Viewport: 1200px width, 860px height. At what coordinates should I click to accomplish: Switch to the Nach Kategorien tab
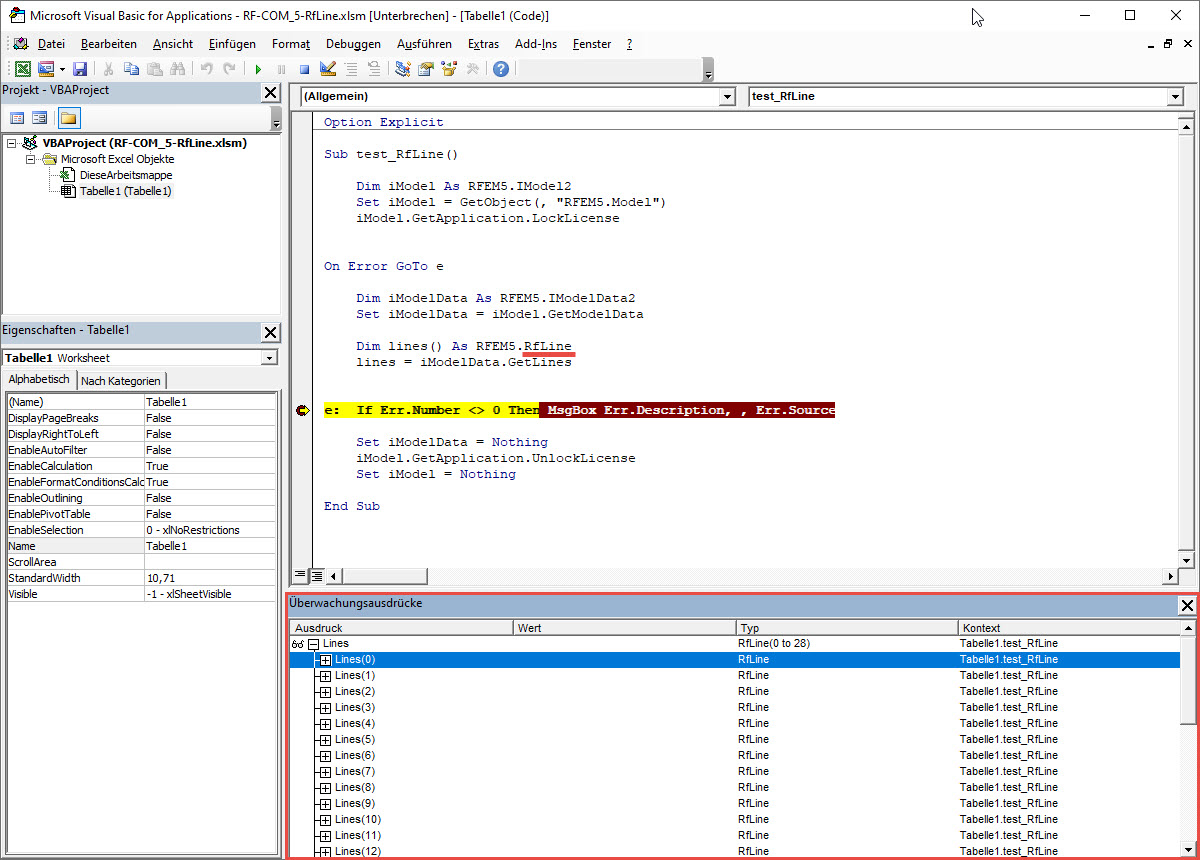pos(120,380)
